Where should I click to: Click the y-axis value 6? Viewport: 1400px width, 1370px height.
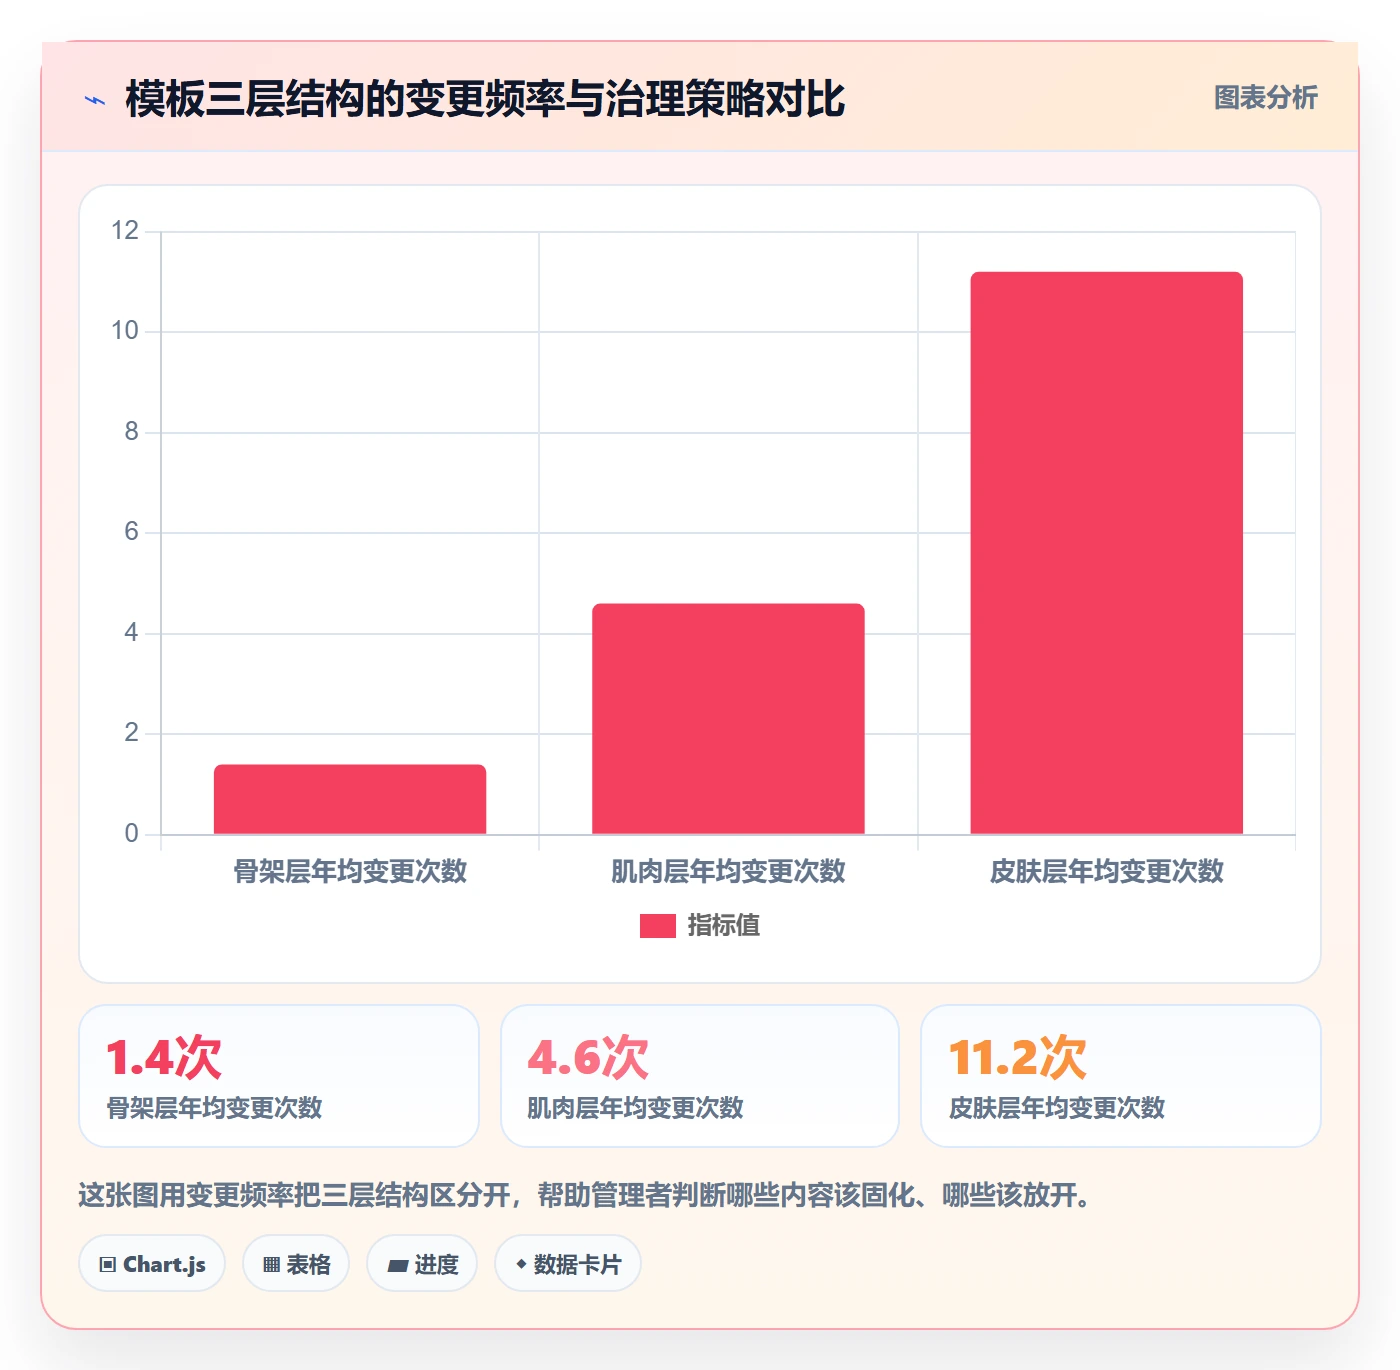(x=131, y=532)
